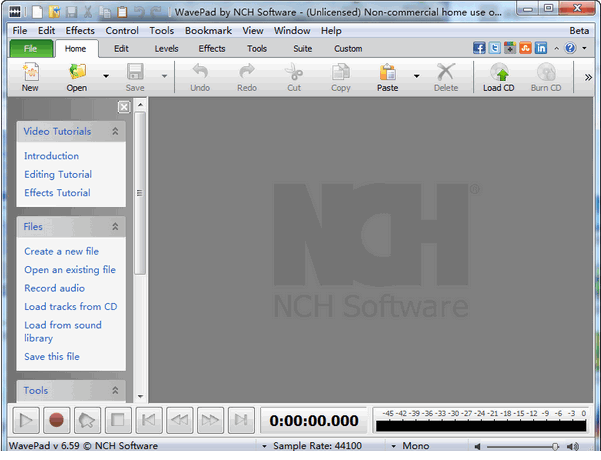The height and width of the screenshot is (460, 601).
Task: Start playback with the Play button
Action: [26, 420]
